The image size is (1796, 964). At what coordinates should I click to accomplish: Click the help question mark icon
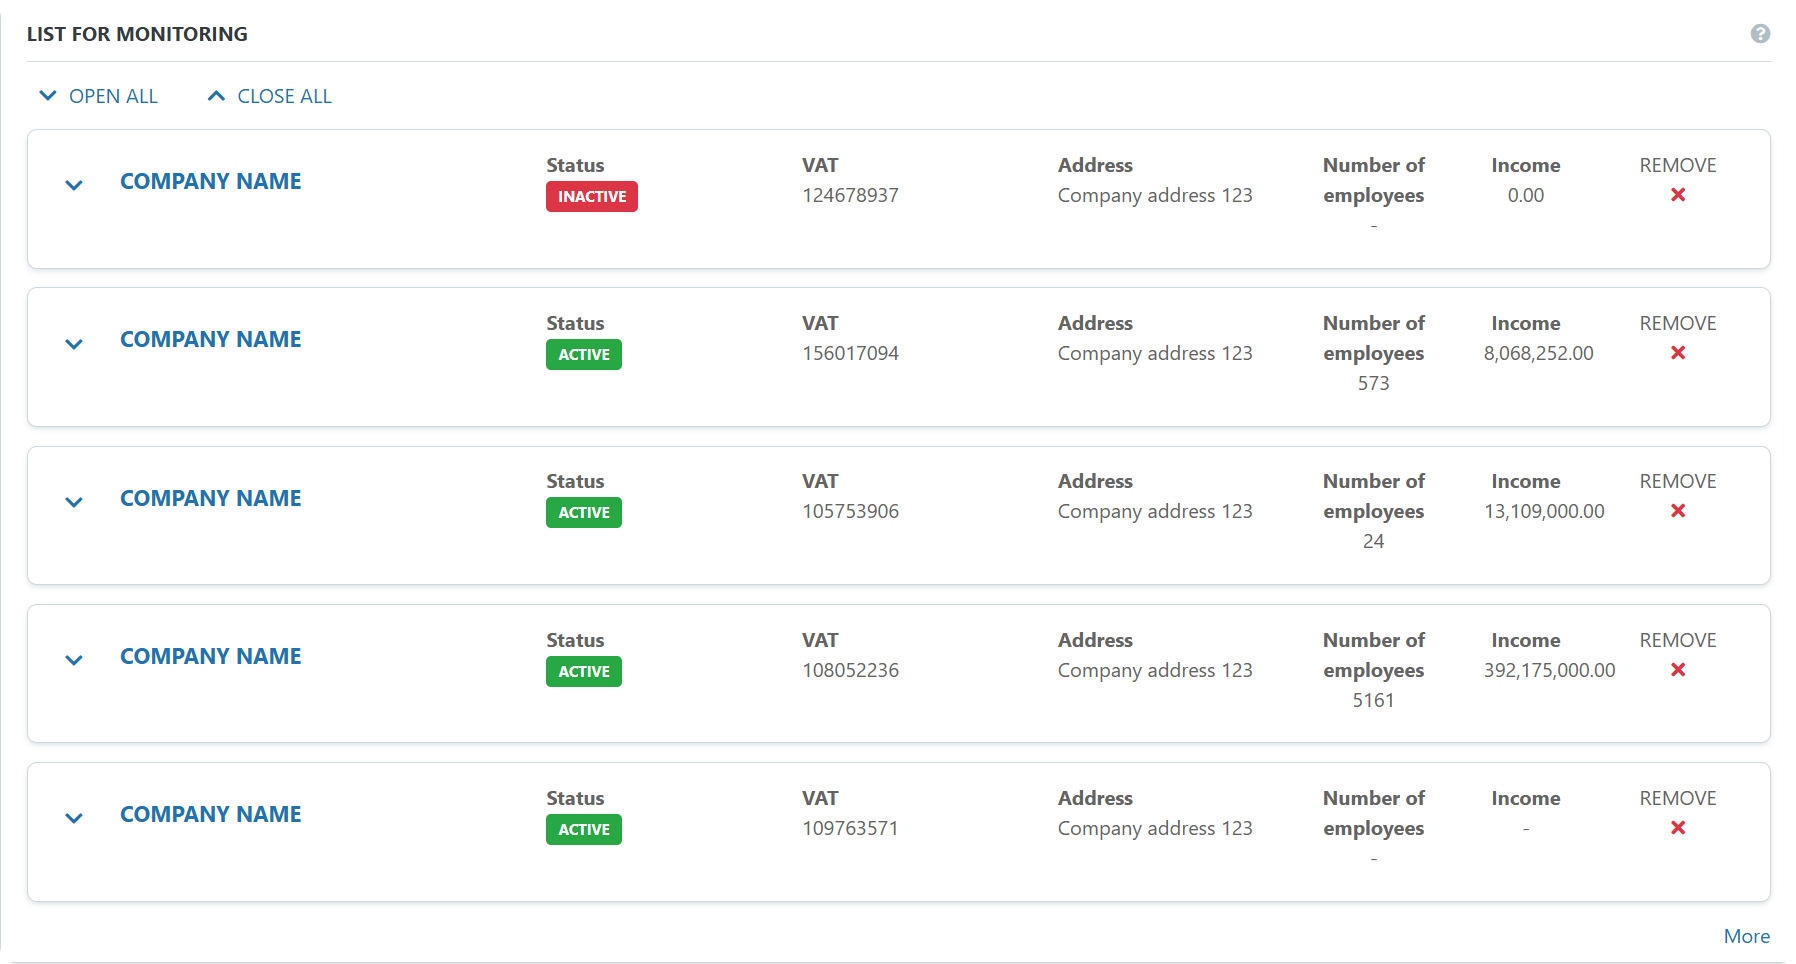click(x=1760, y=34)
